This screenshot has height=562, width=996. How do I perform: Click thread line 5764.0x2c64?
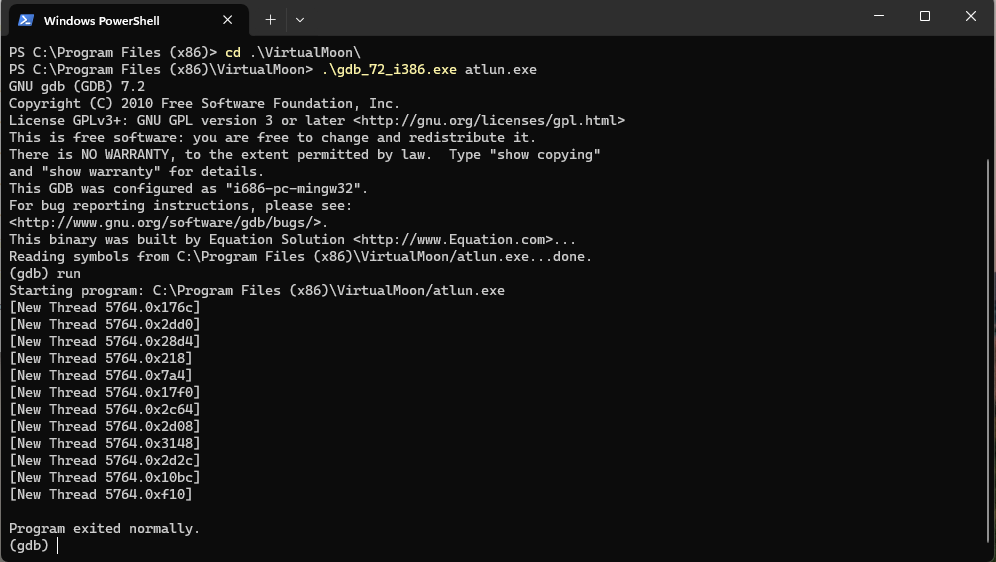pos(105,410)
